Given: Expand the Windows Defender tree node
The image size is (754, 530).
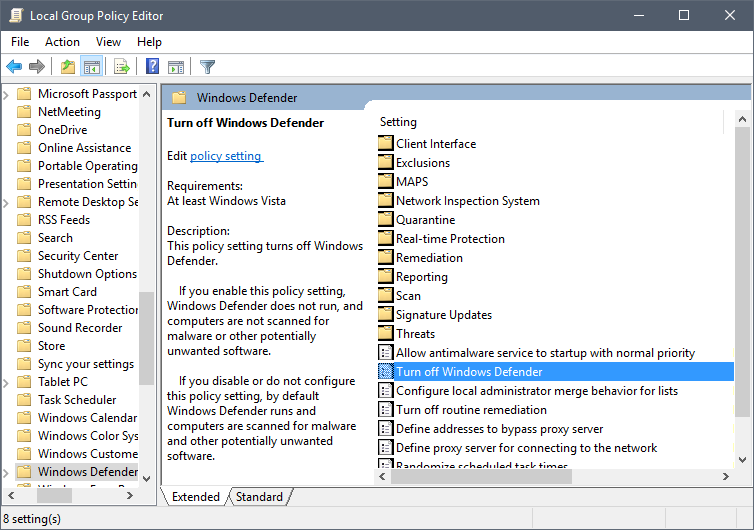Looking at the screenshot, I should click(x=6, y=472).
